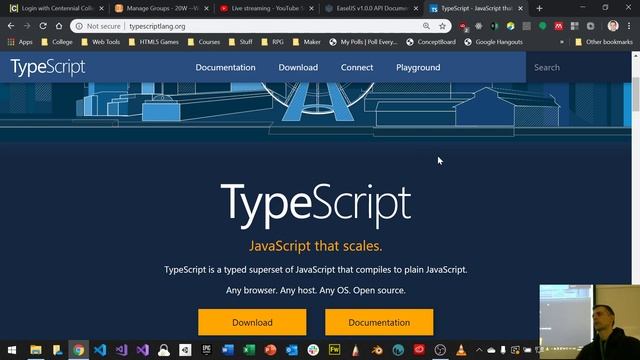Open the red M extension icon
This screenshot has width=640, height=360.
(x=558, y=26)
